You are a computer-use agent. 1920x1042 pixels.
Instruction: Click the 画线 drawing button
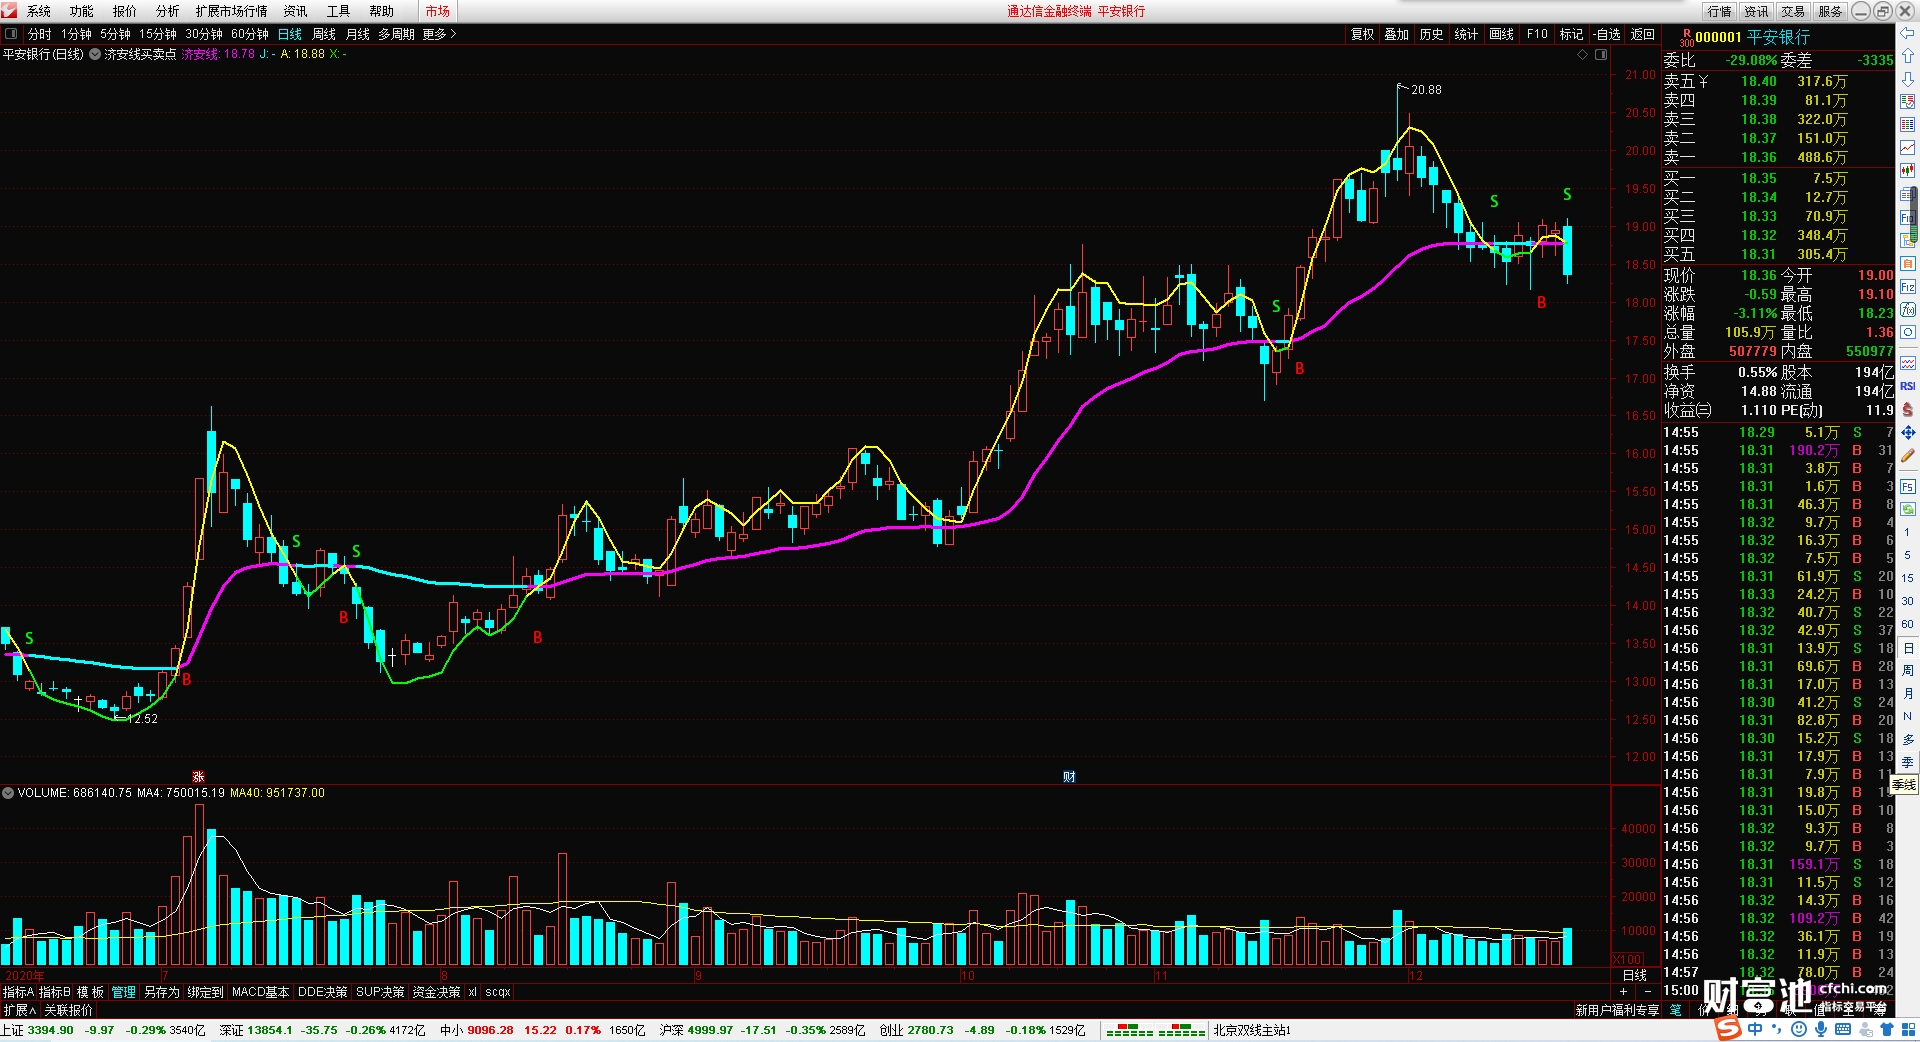(x=1501, y=34)
